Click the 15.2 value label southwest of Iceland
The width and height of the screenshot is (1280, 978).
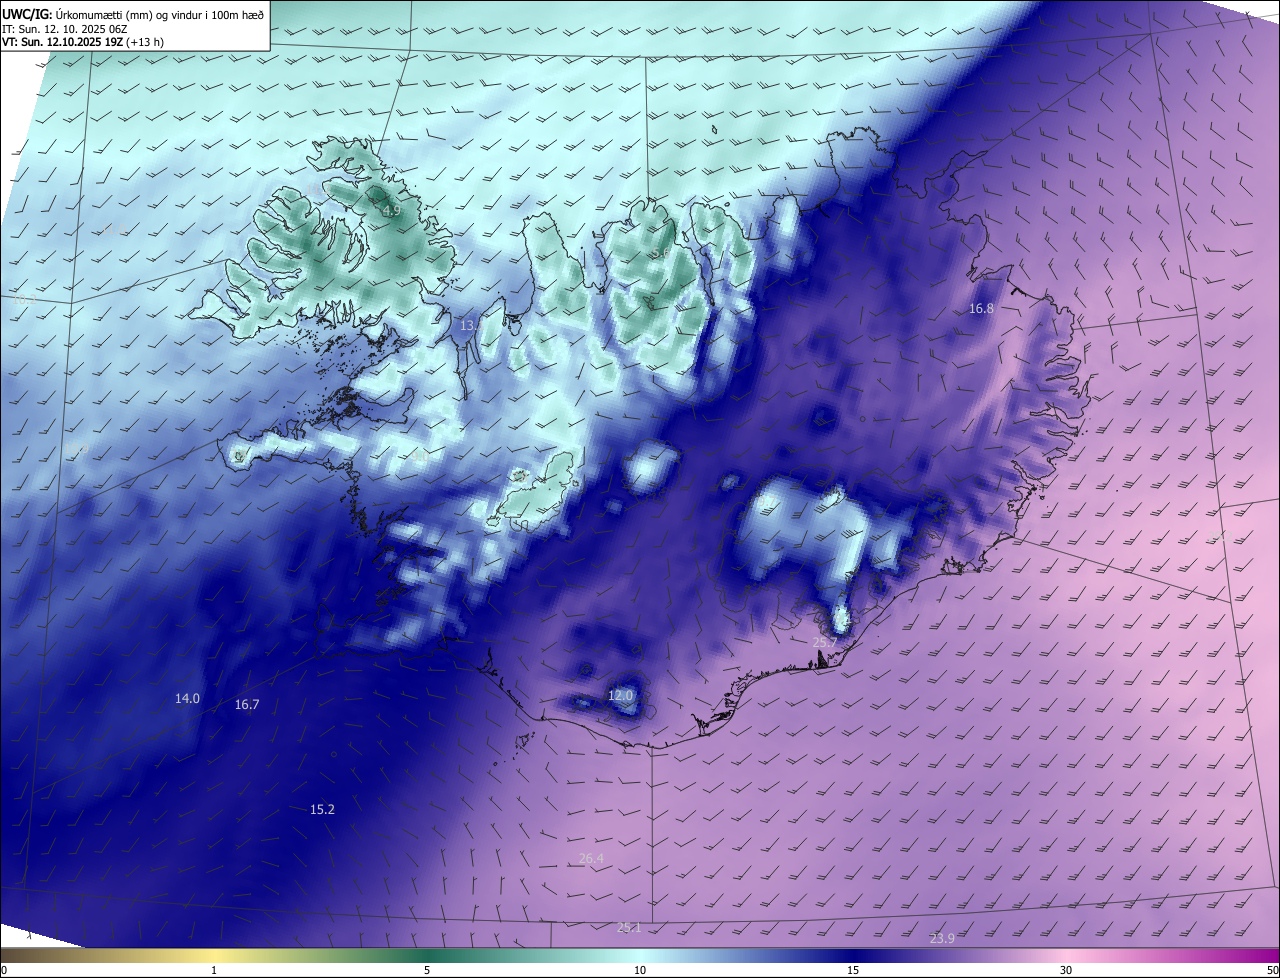[322, 810]
